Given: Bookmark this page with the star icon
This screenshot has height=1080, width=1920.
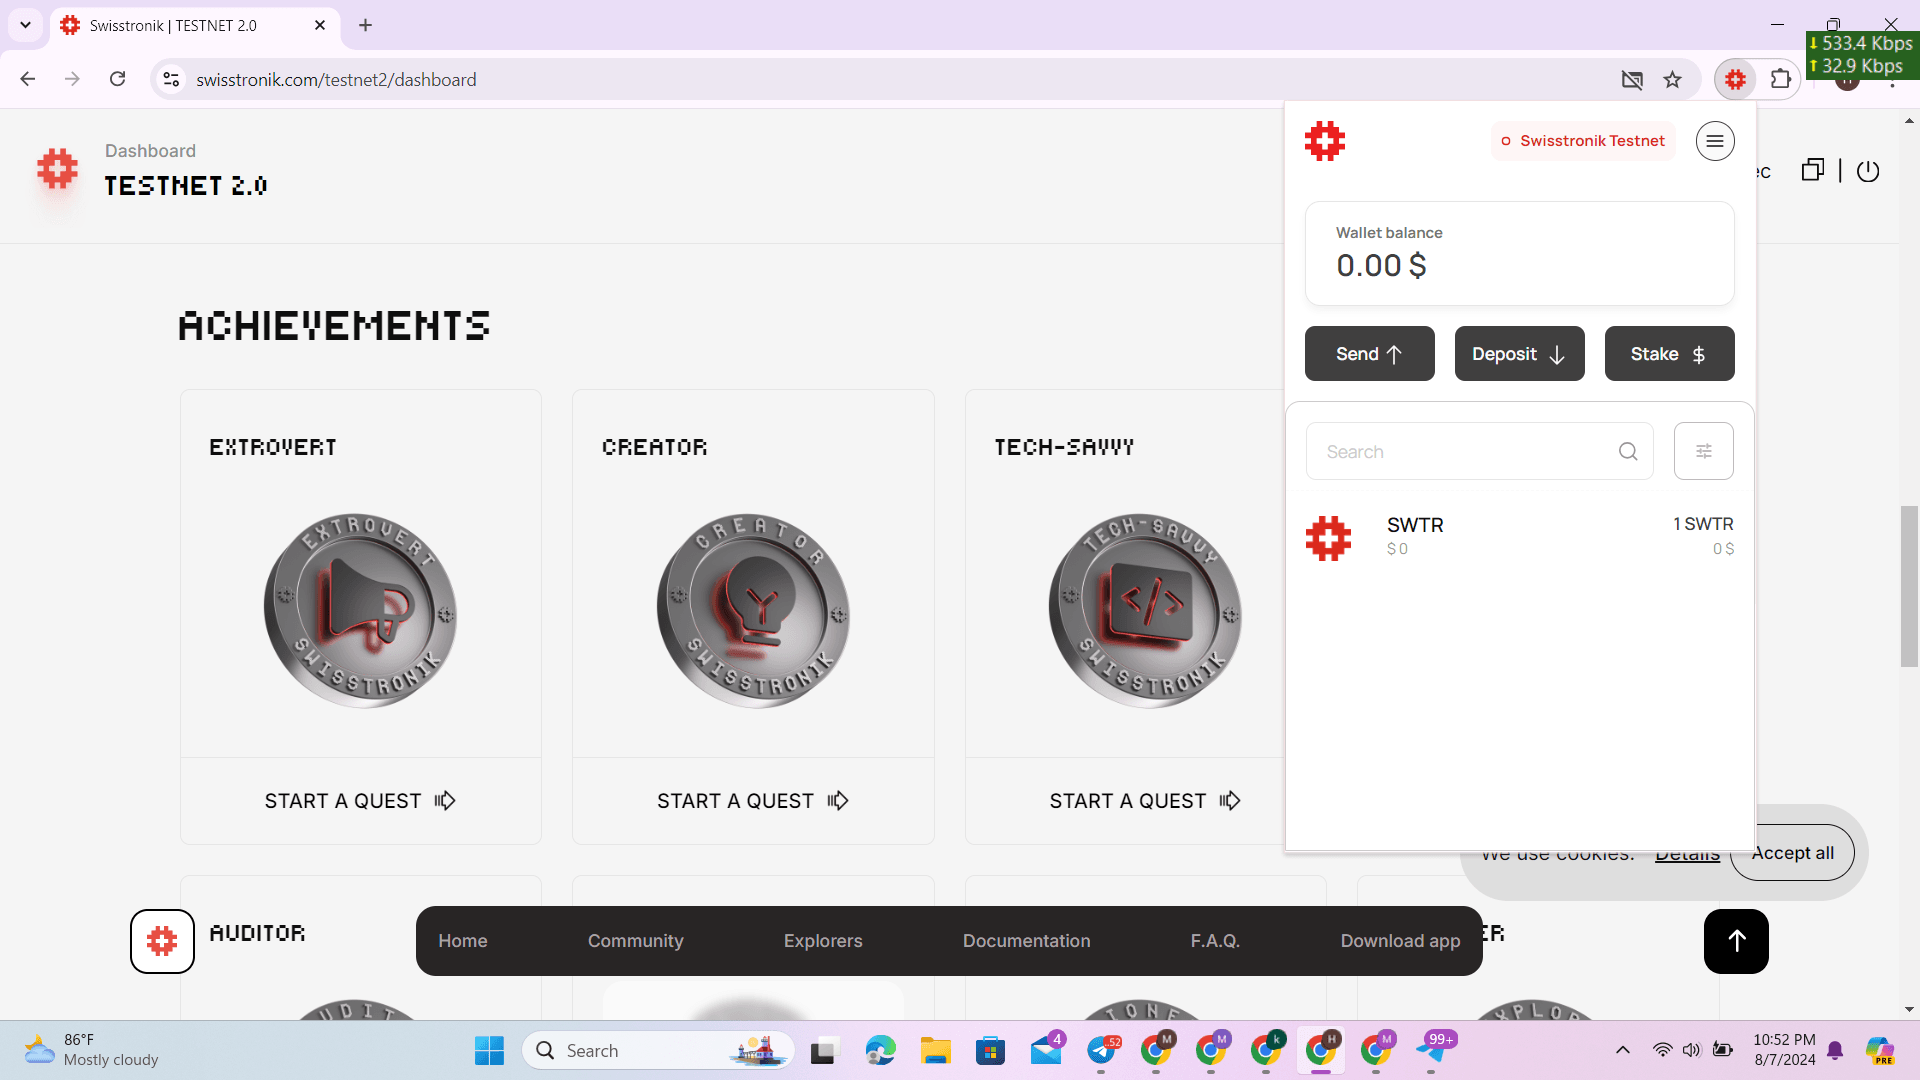Looking at the screenshot, I should coord(1672,79).
